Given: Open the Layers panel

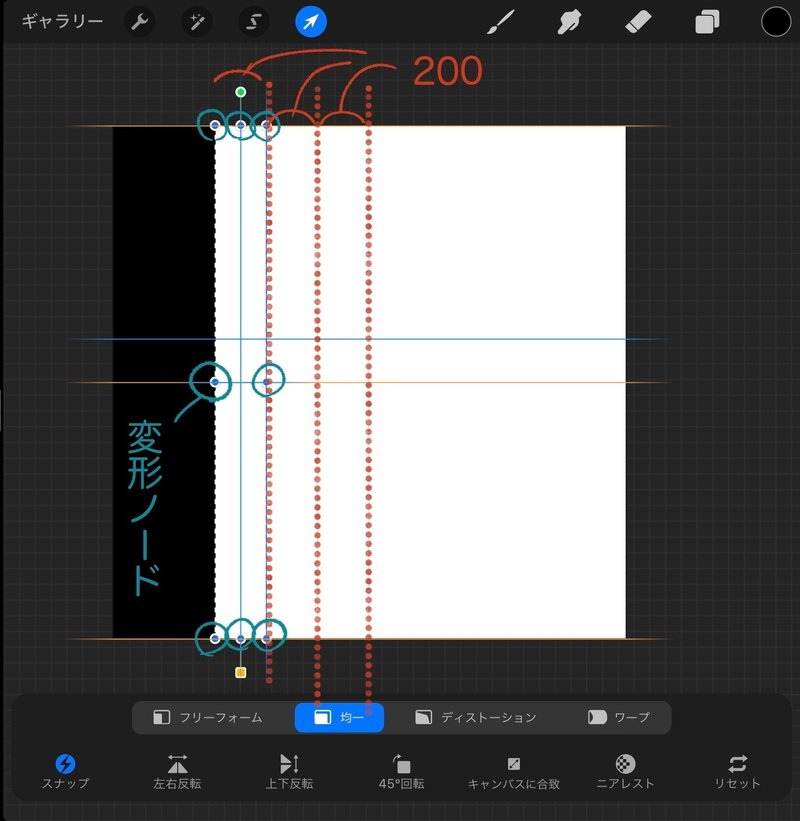Looking at the screenshot, I should click(707, 23).
